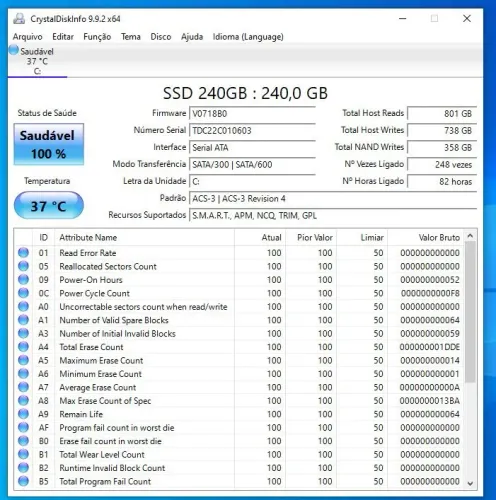Click the status orb for Maximum Erase Count
This screenshot has width=496, height=500.
[x=23, y=360]
